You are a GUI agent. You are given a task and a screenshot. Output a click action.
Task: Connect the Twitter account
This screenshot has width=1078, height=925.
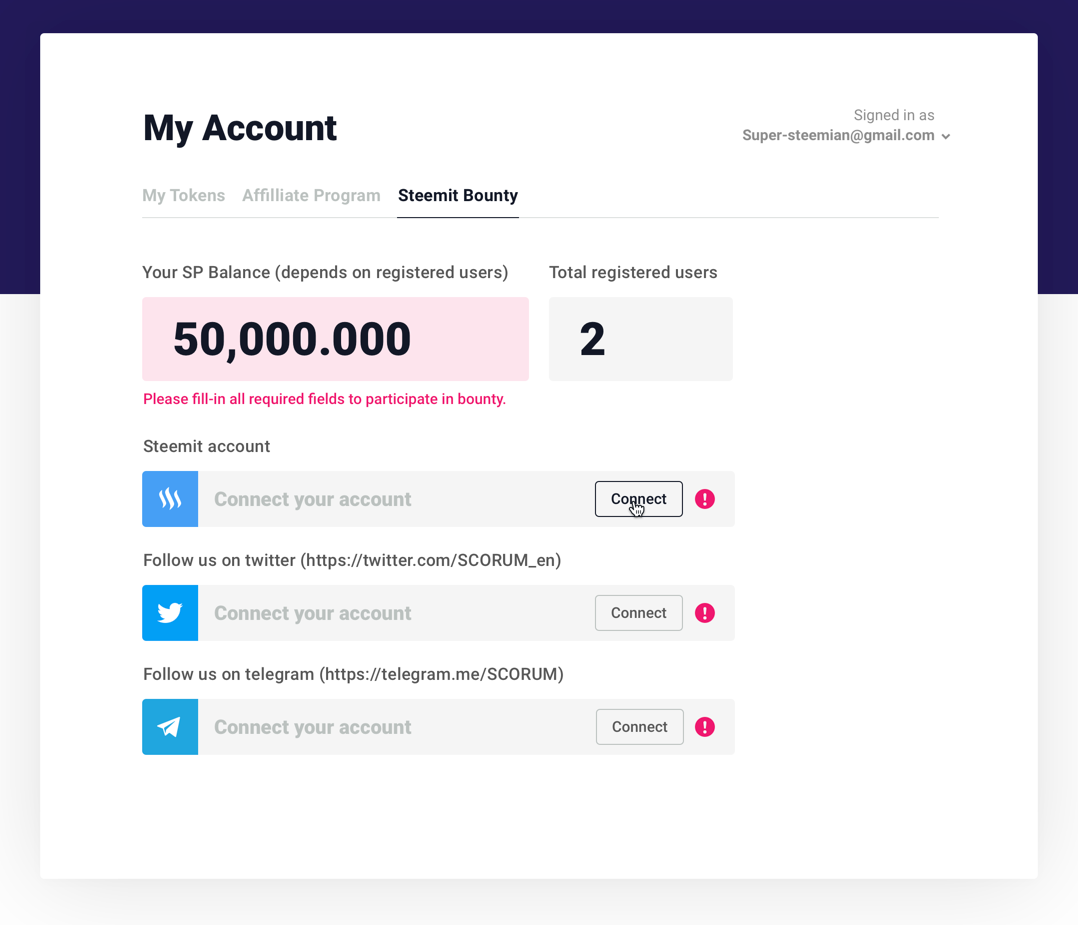[x=639, y=613]
